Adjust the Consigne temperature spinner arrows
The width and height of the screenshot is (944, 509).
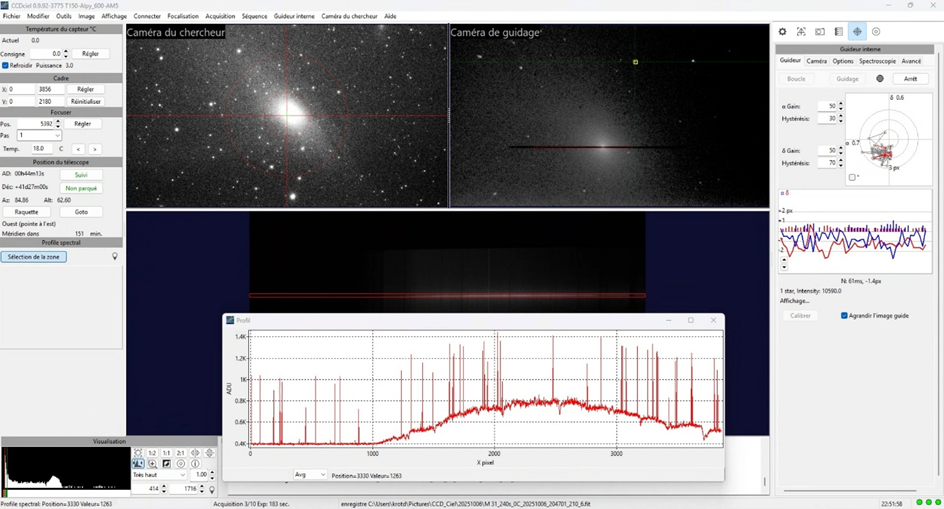(66, 54)
